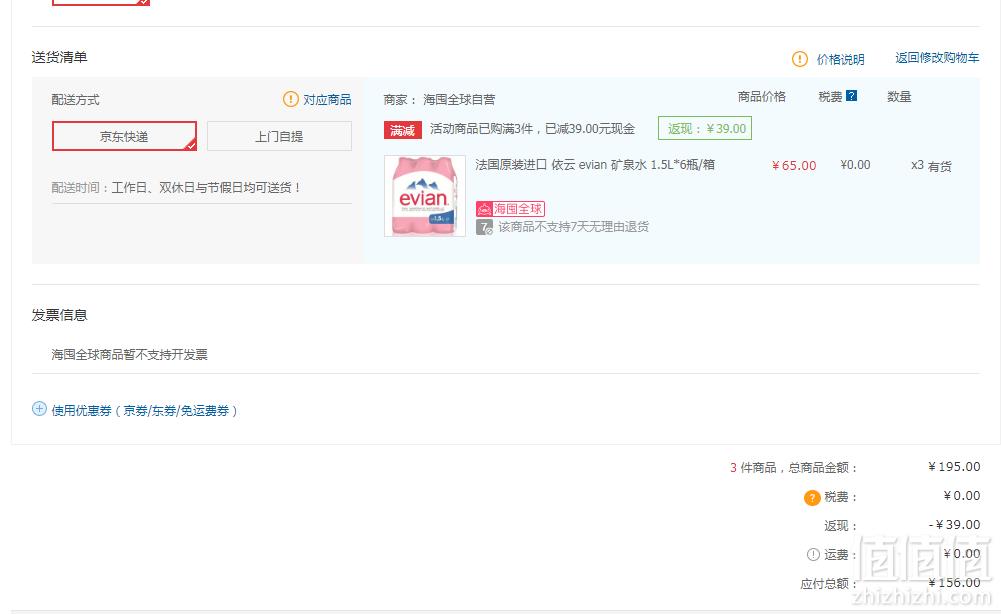This screenshot has width=1001, height=614.
Task: Select 上门自提 pickup option
Action: click(x=279, y=136)
